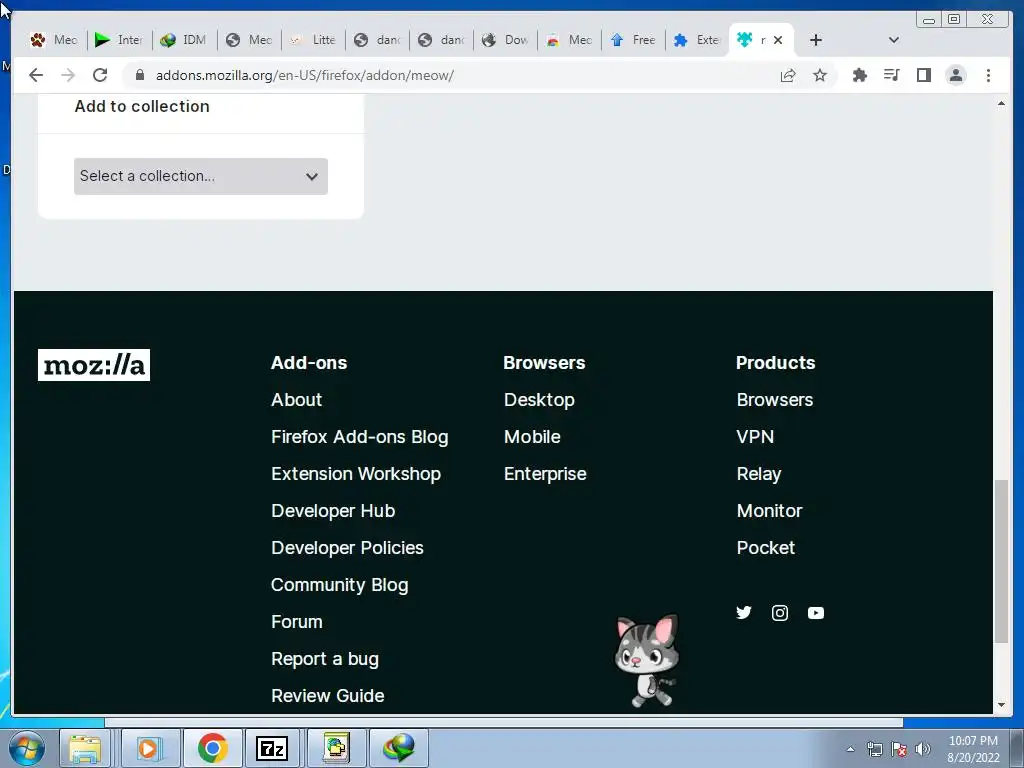
Task: Open Firefox Add-ons Blog link
Action: tap(360, 437)
